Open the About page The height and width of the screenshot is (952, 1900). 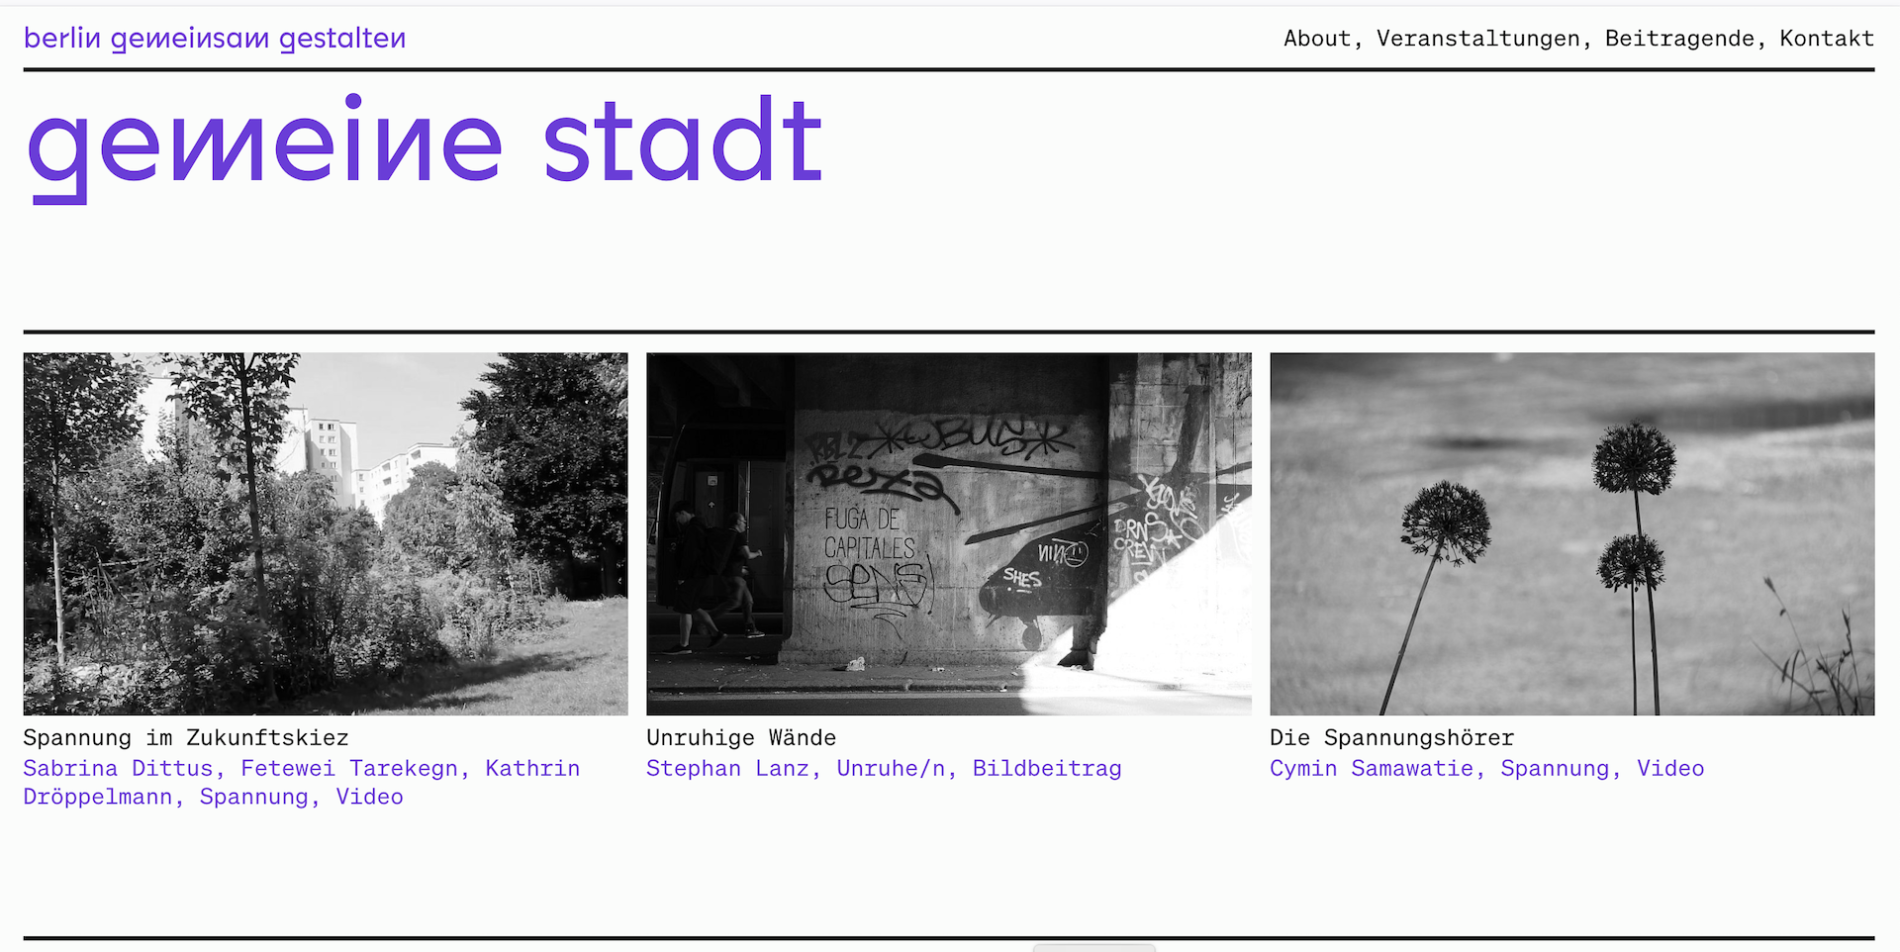pyautogui.click(x=1316, y=39)
